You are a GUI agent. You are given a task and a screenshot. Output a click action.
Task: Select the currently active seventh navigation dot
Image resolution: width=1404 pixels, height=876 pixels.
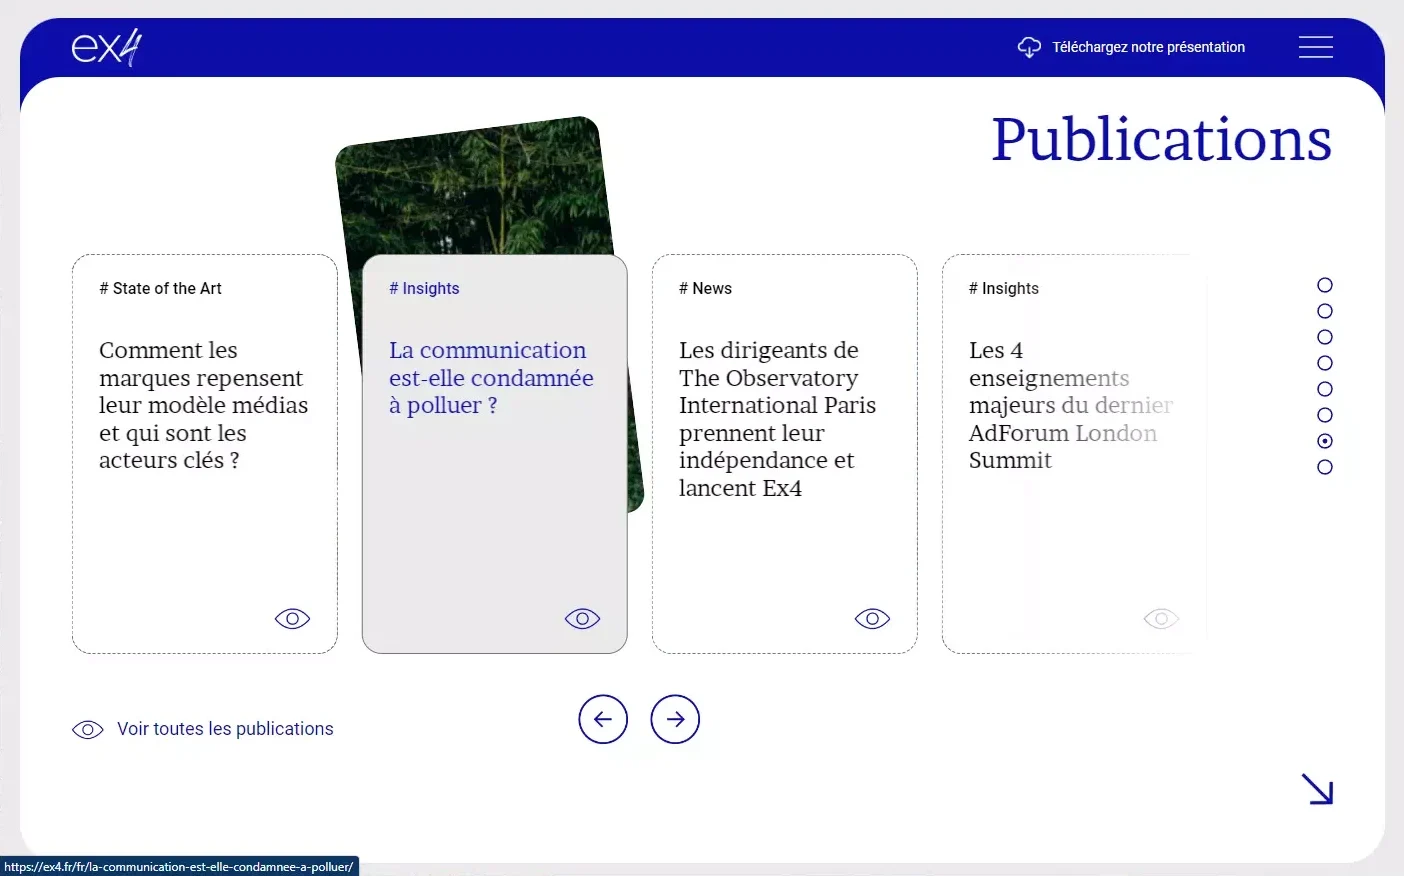(1325, 441)
